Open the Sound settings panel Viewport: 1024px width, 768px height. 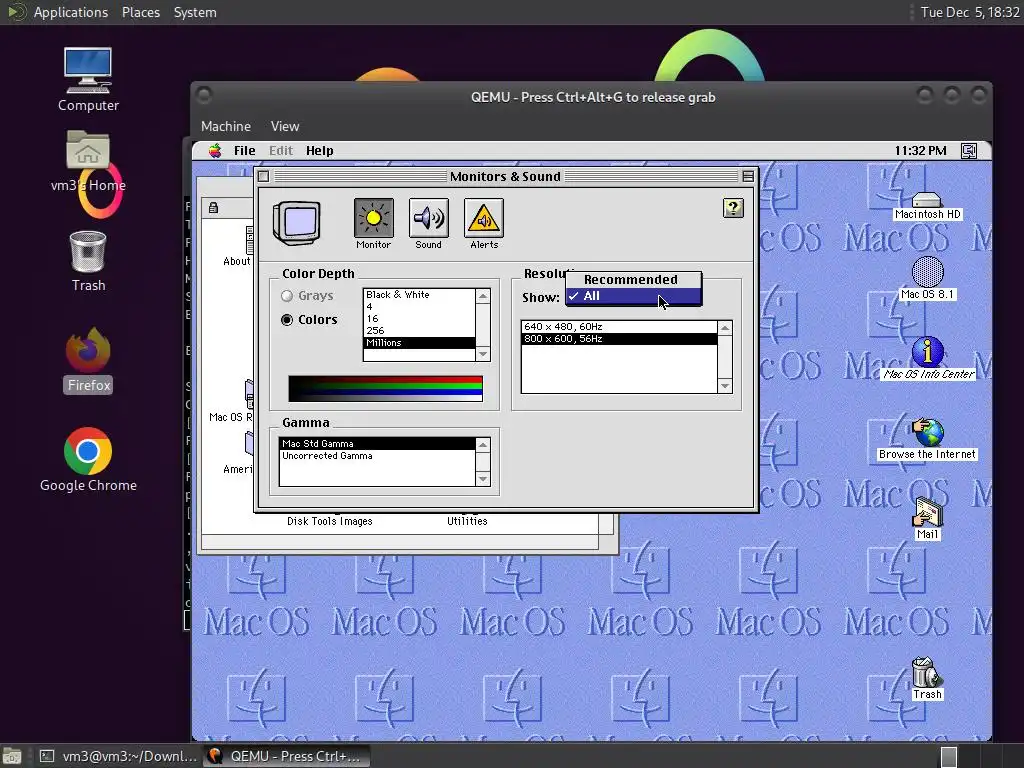coord(428,218)
